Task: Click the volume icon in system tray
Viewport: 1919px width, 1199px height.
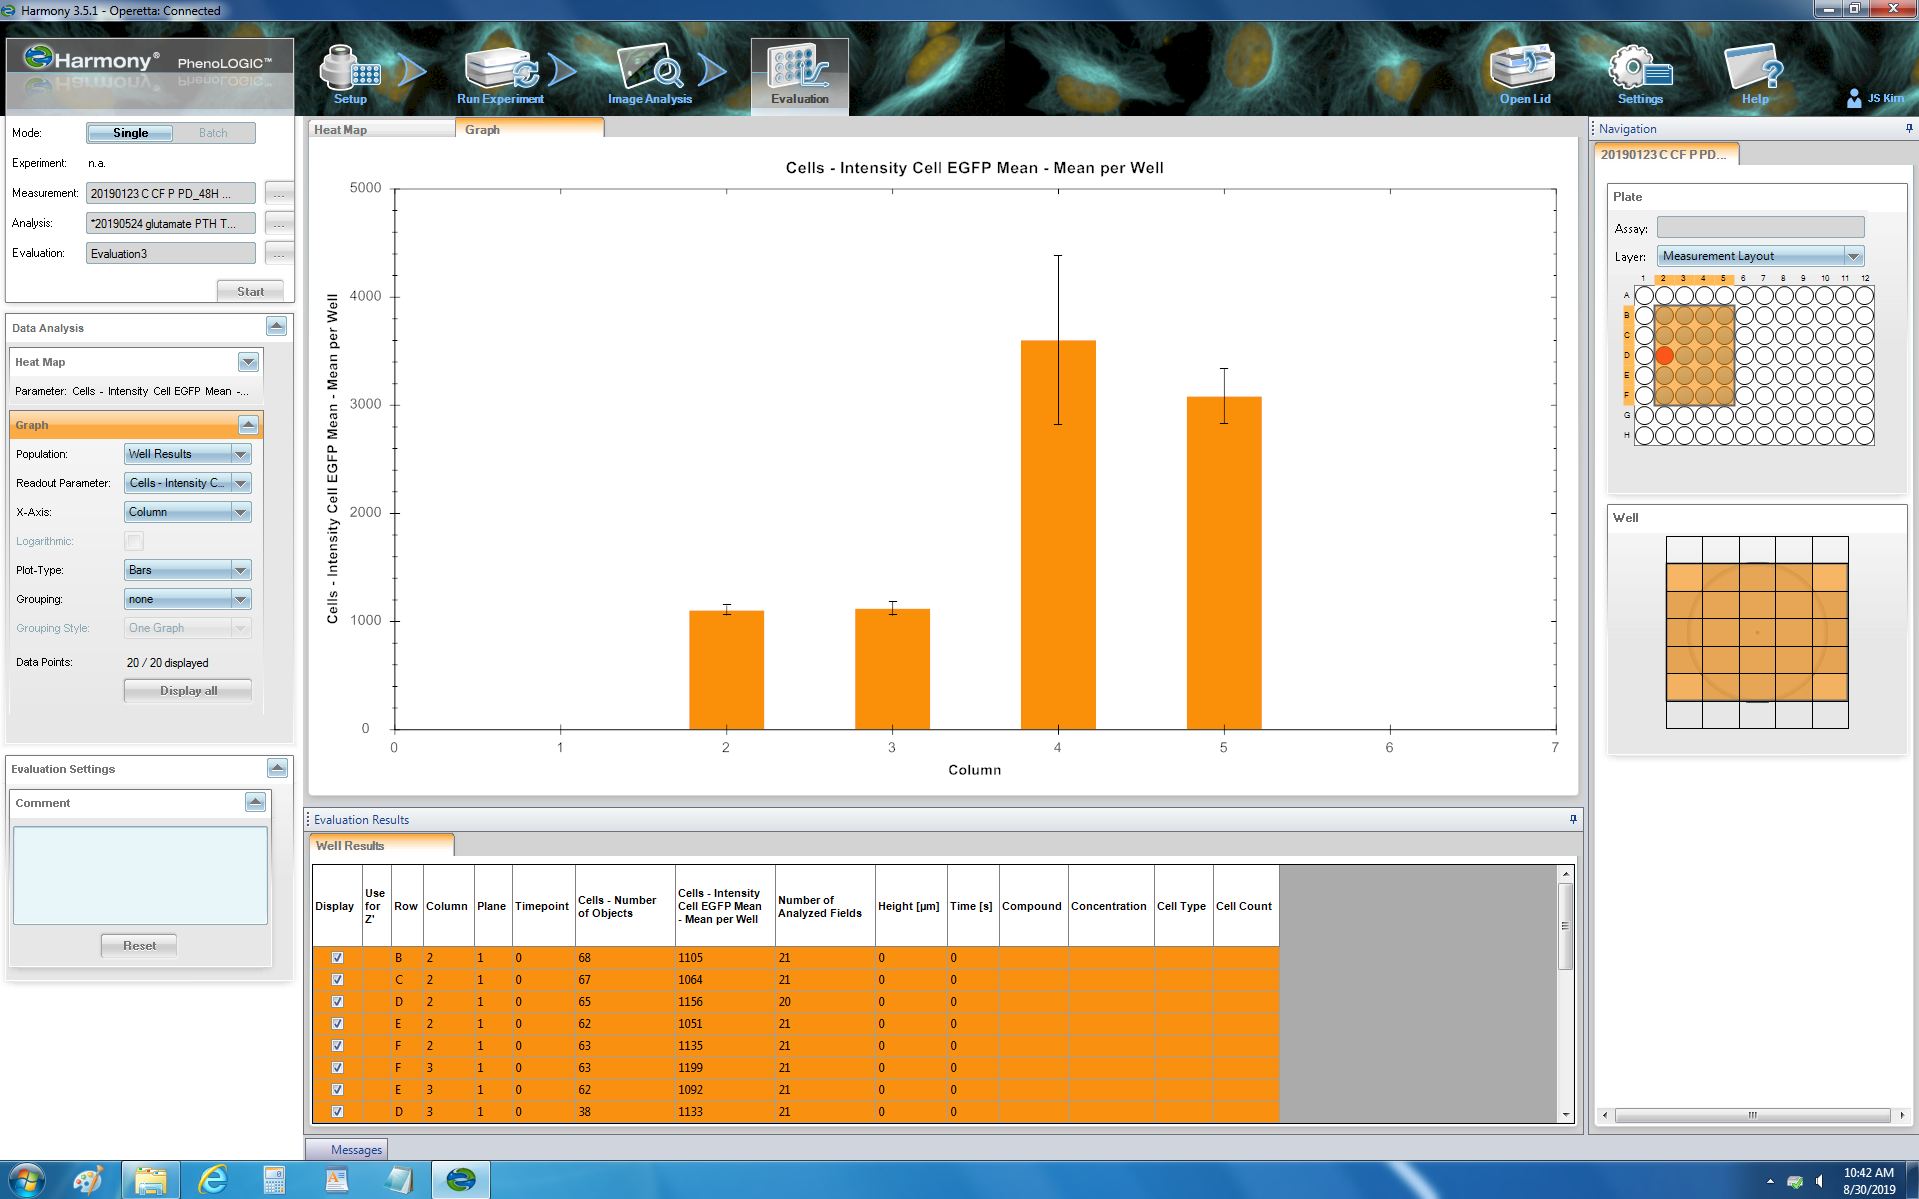Action: pos(1820,1181)
